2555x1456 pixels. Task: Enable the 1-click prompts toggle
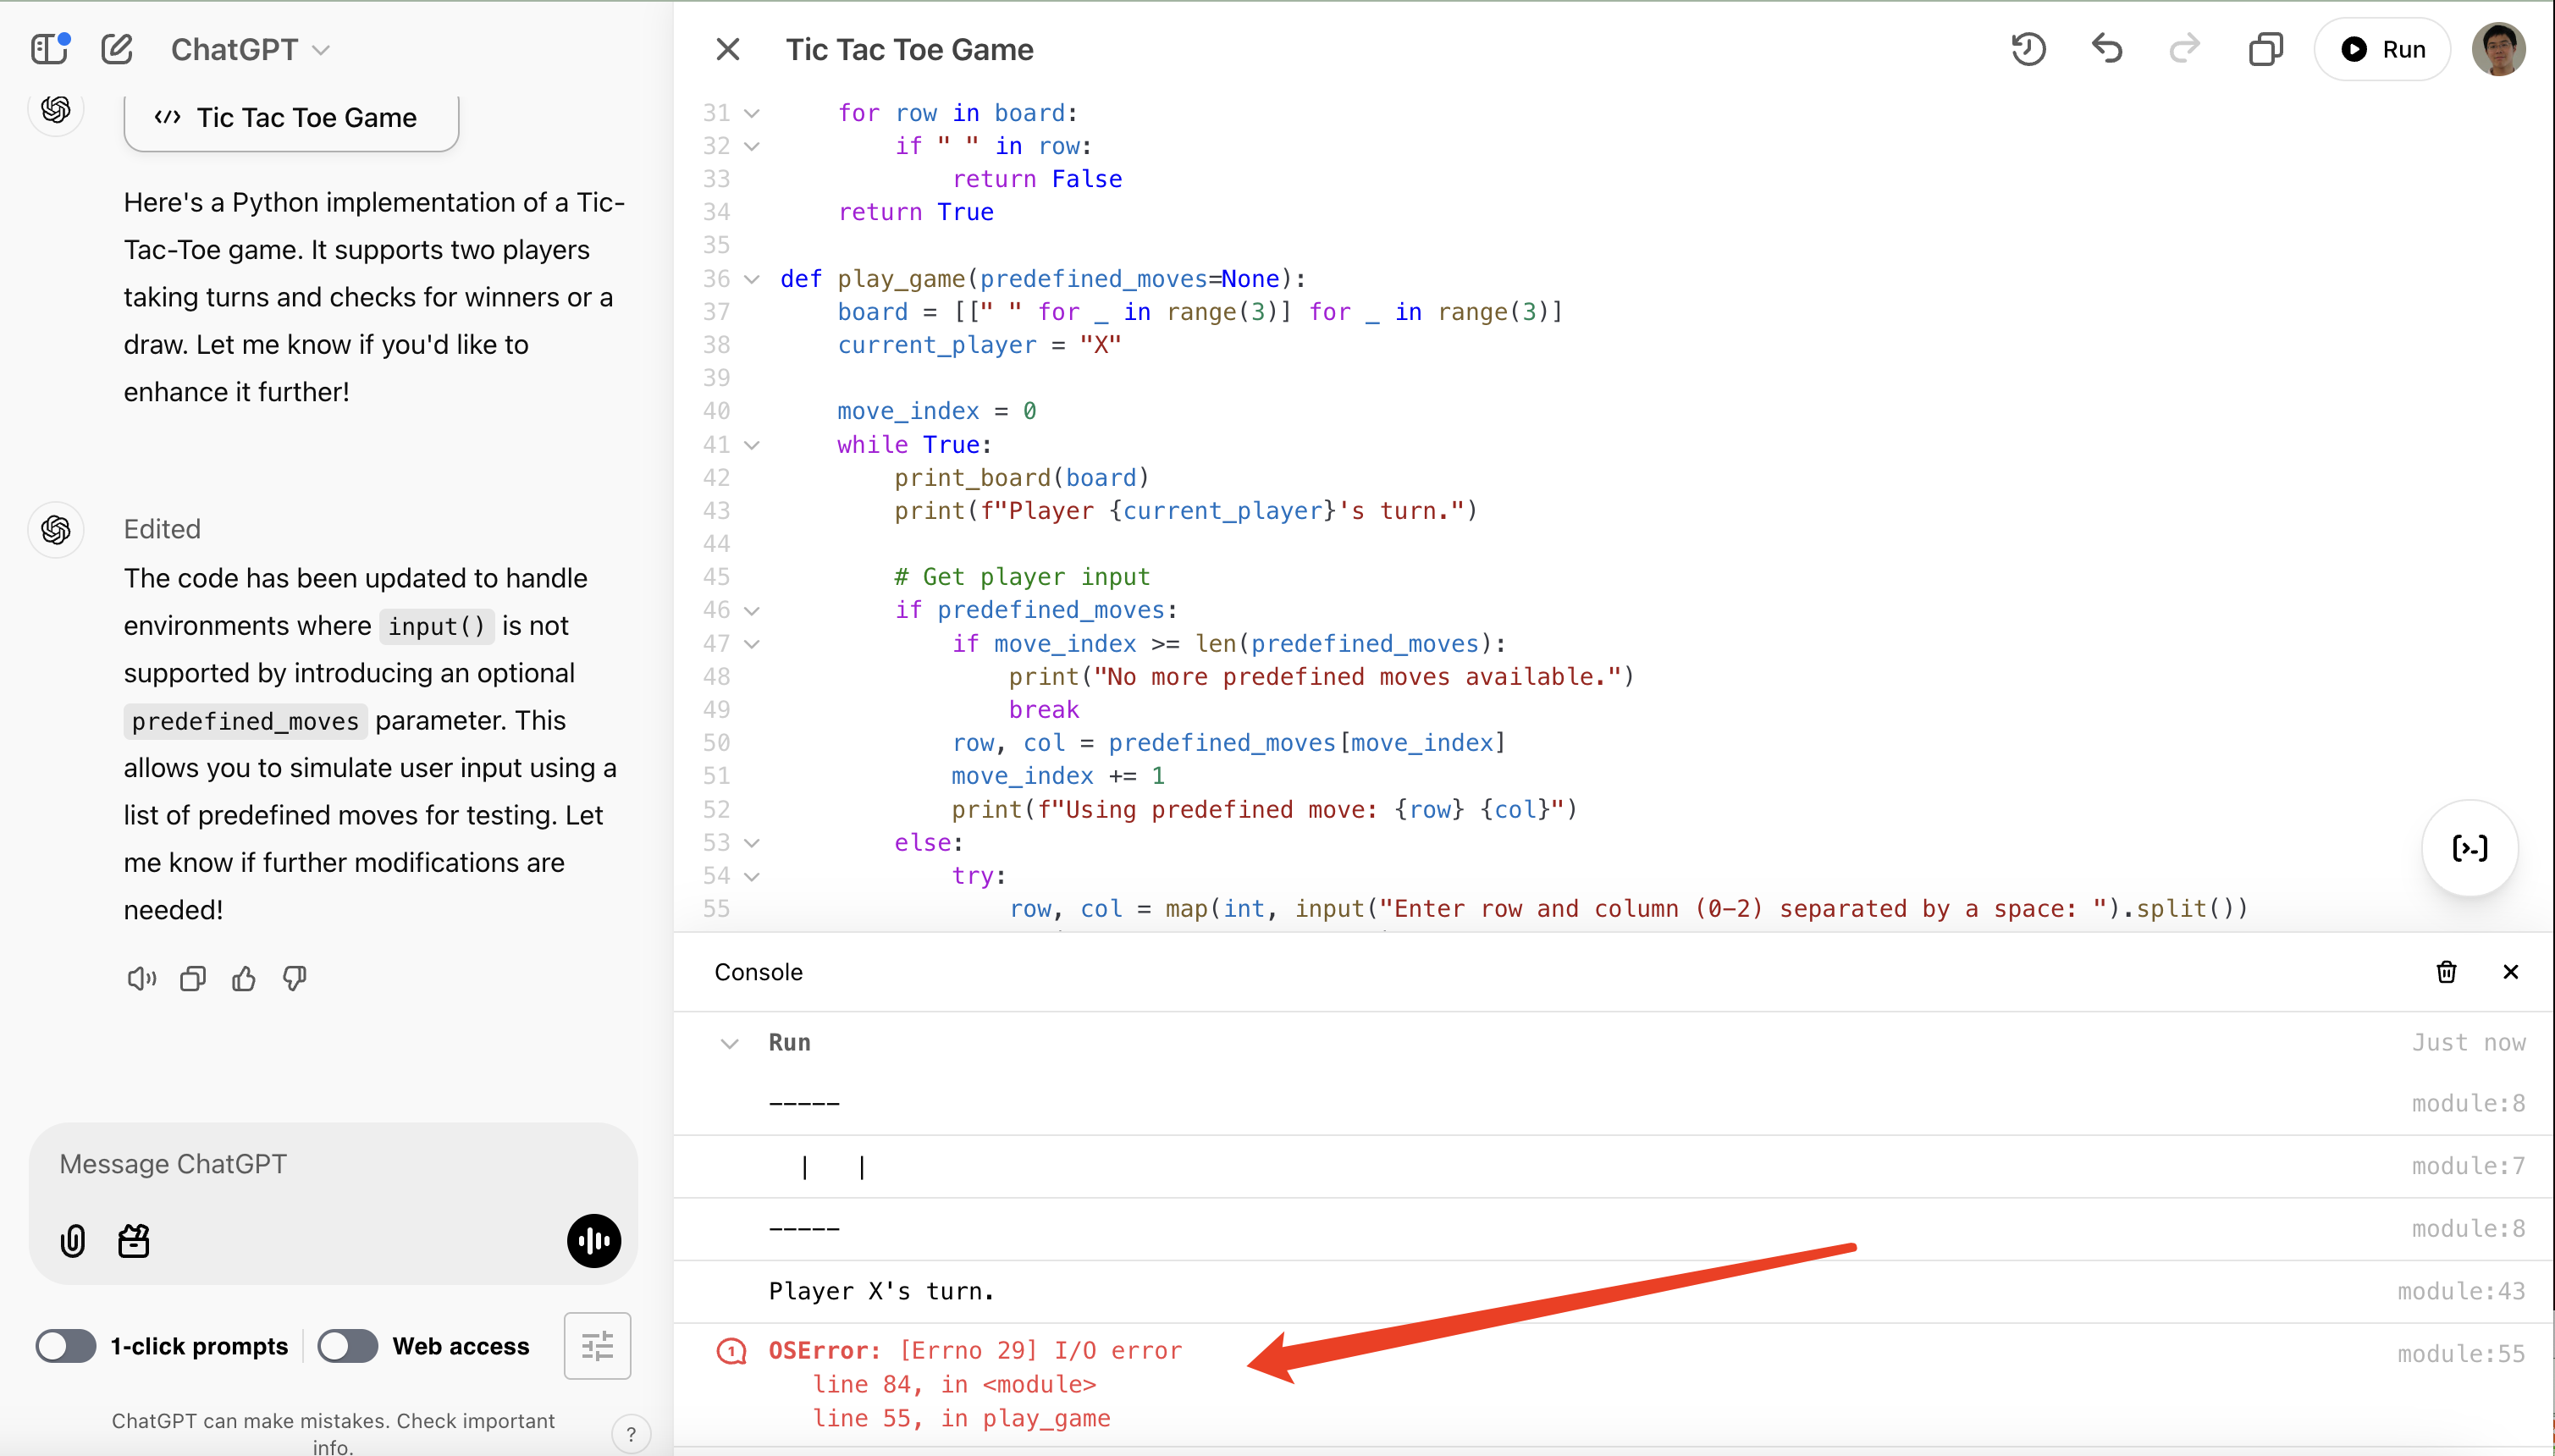click(x=66, y=1346)
